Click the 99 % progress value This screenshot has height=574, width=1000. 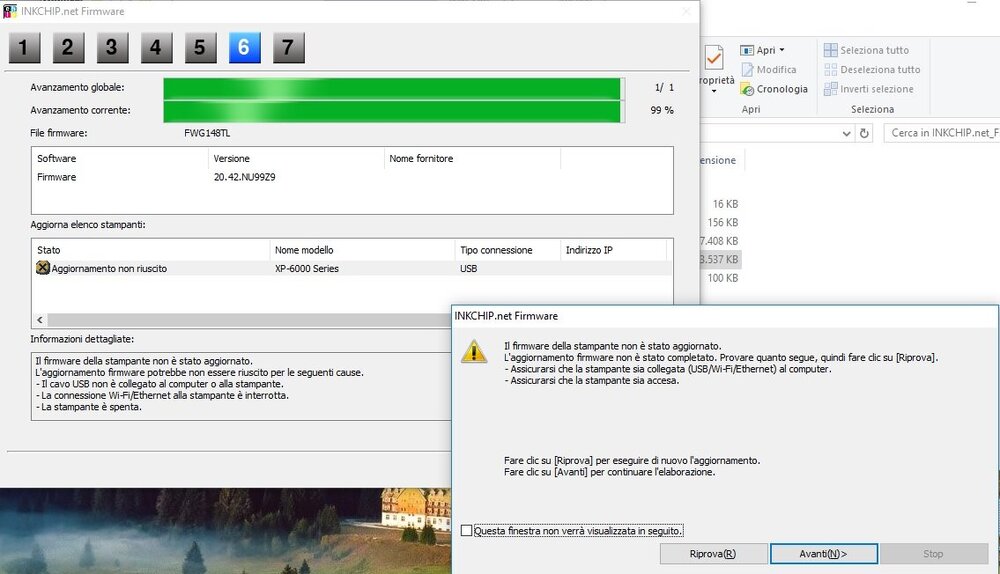coord(662,110)
